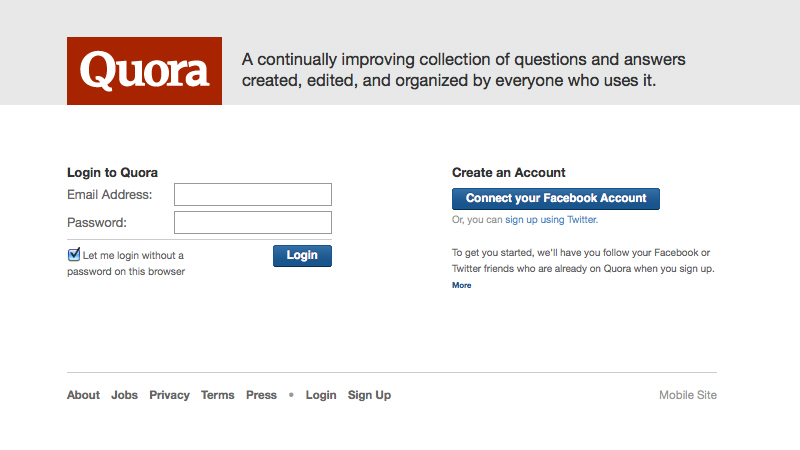Click the Sign Up footer link
Image resolution: width=800 pixels, height=450 pixels.
pos(369,395)
